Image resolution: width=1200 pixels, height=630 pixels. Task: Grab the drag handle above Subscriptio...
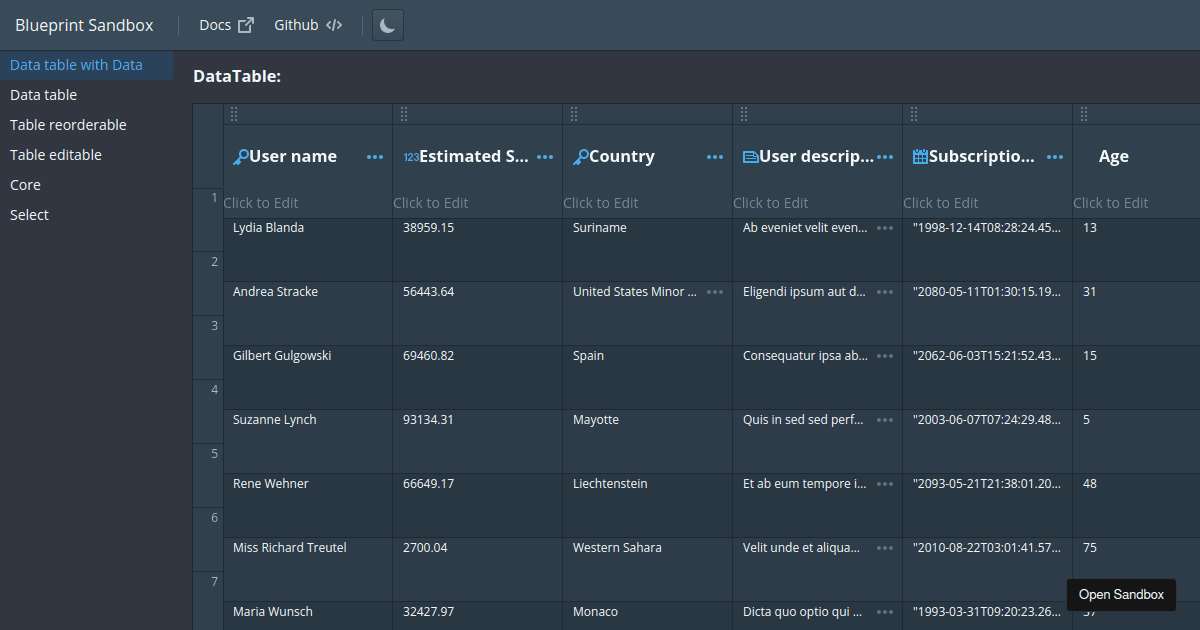[914, 114]
